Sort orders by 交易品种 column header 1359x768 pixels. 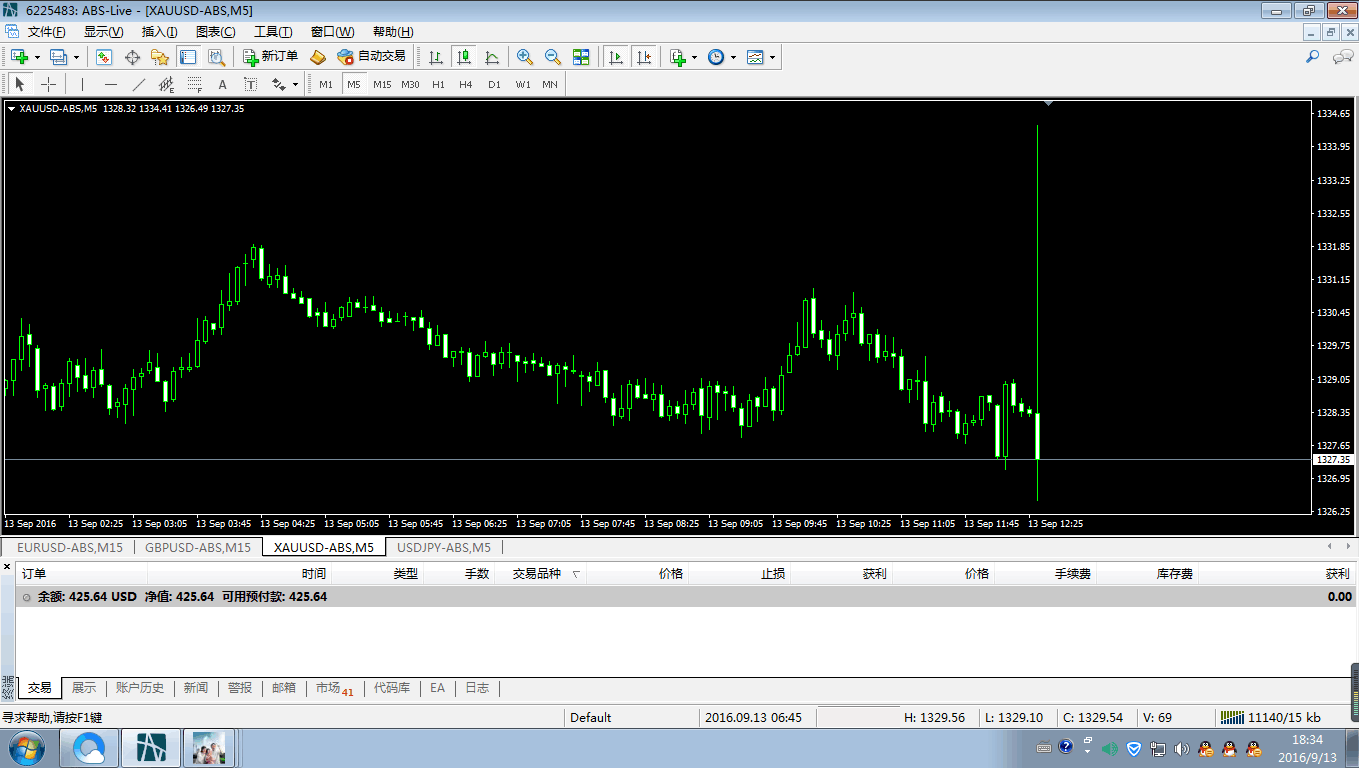pos(540,574)
